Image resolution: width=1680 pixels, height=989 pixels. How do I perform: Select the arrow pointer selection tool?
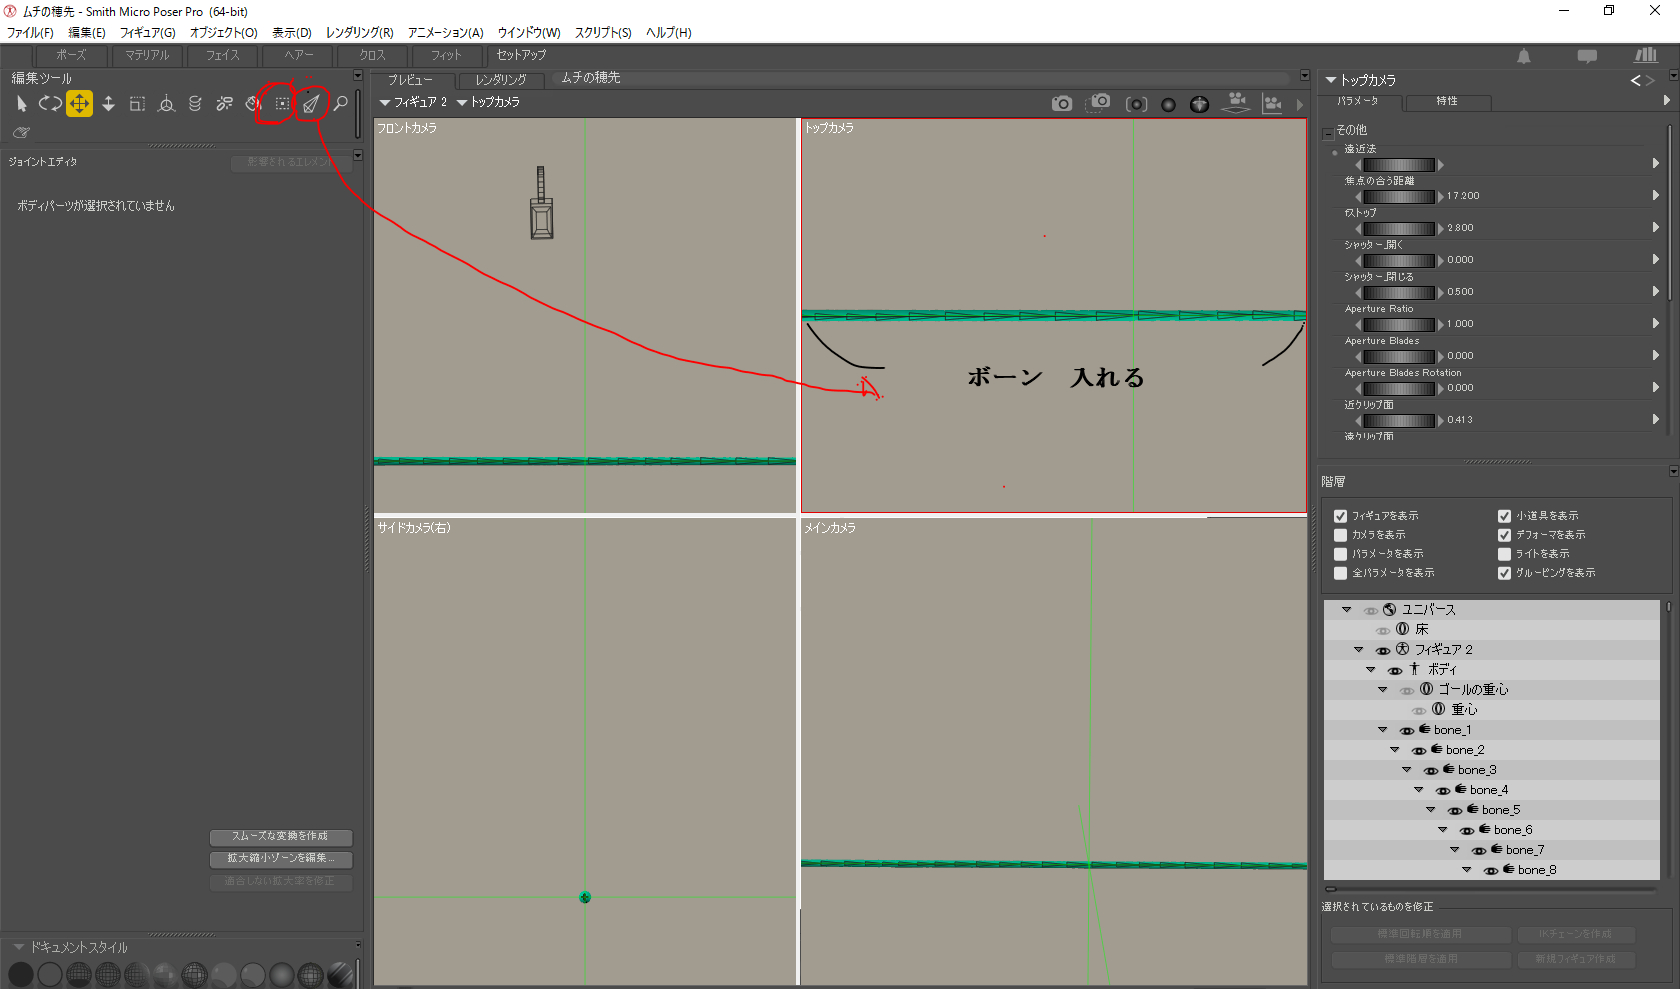pyautogui.click(x=21, y=103)
